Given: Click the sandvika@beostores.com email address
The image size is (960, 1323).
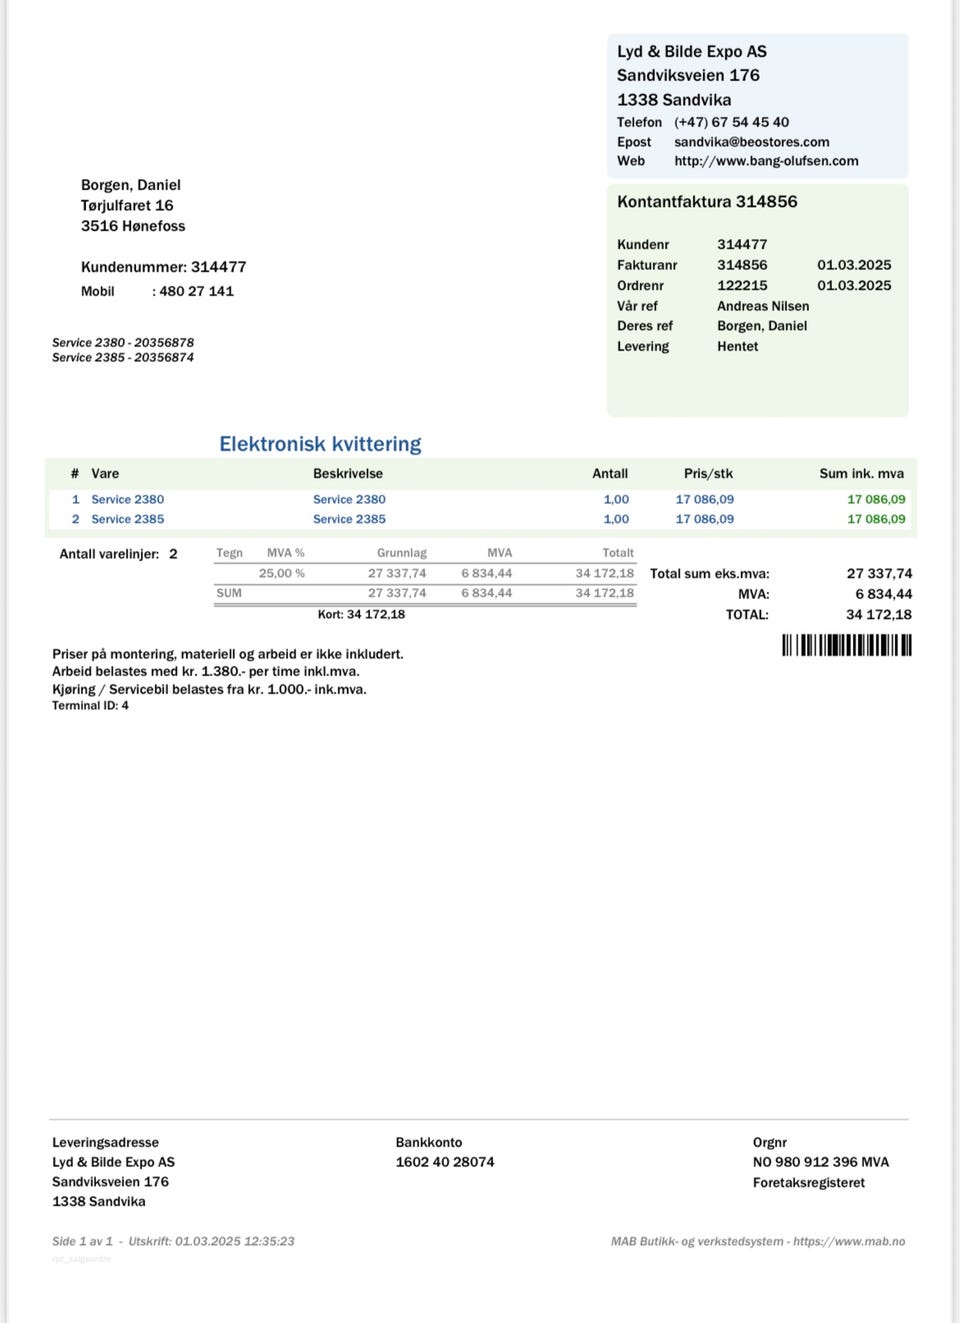Looking at the screenshot, I should point(752,142).
